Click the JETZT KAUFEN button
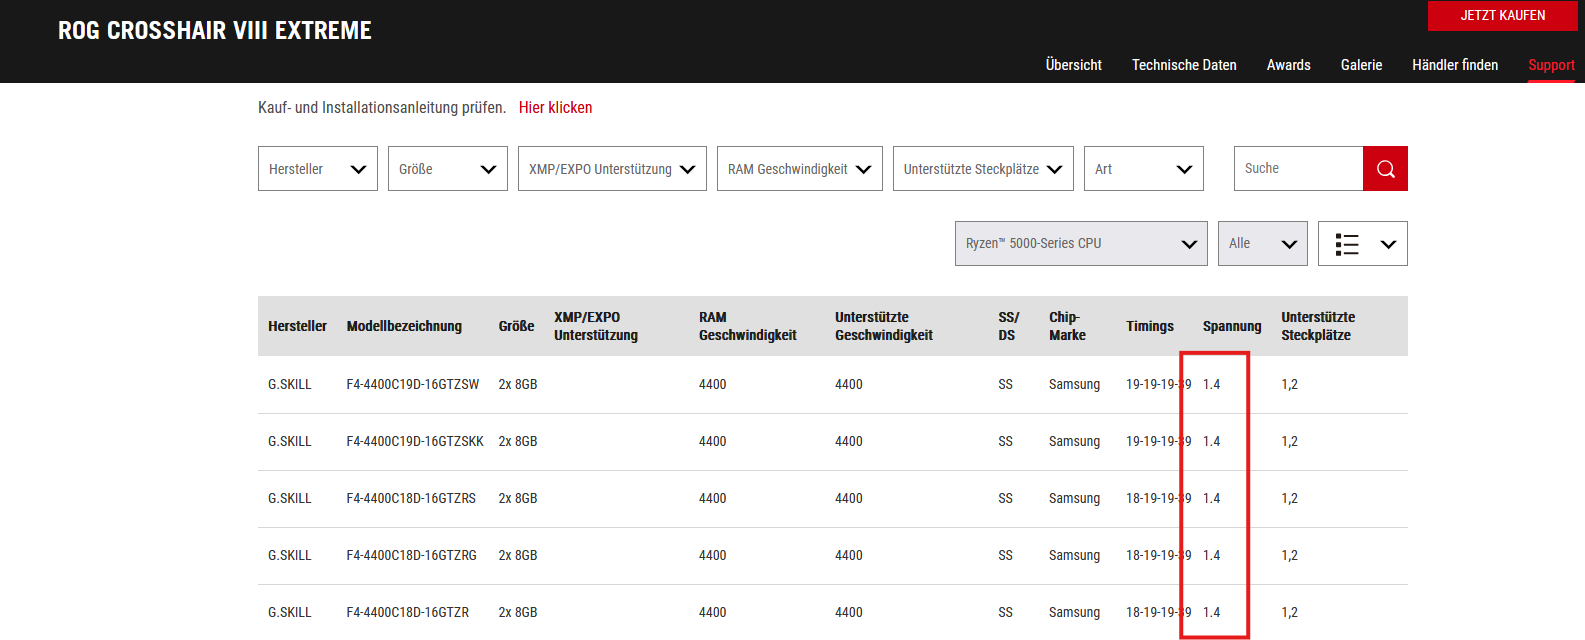Viewport: 1585px width, 640px height. point(1502,15)
